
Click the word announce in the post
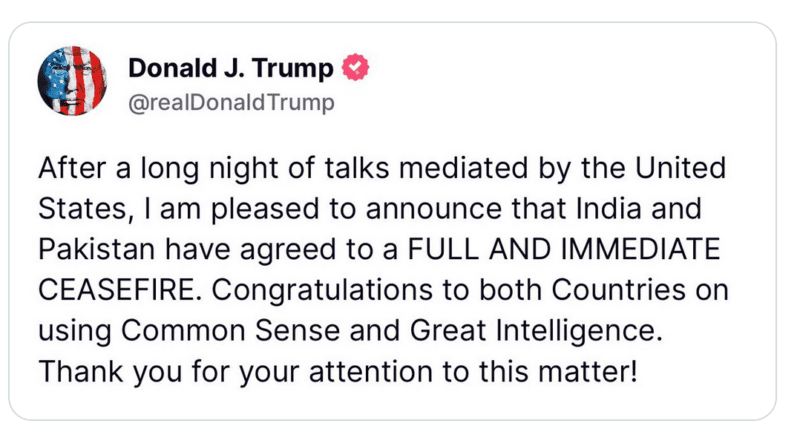pos(434,209)
